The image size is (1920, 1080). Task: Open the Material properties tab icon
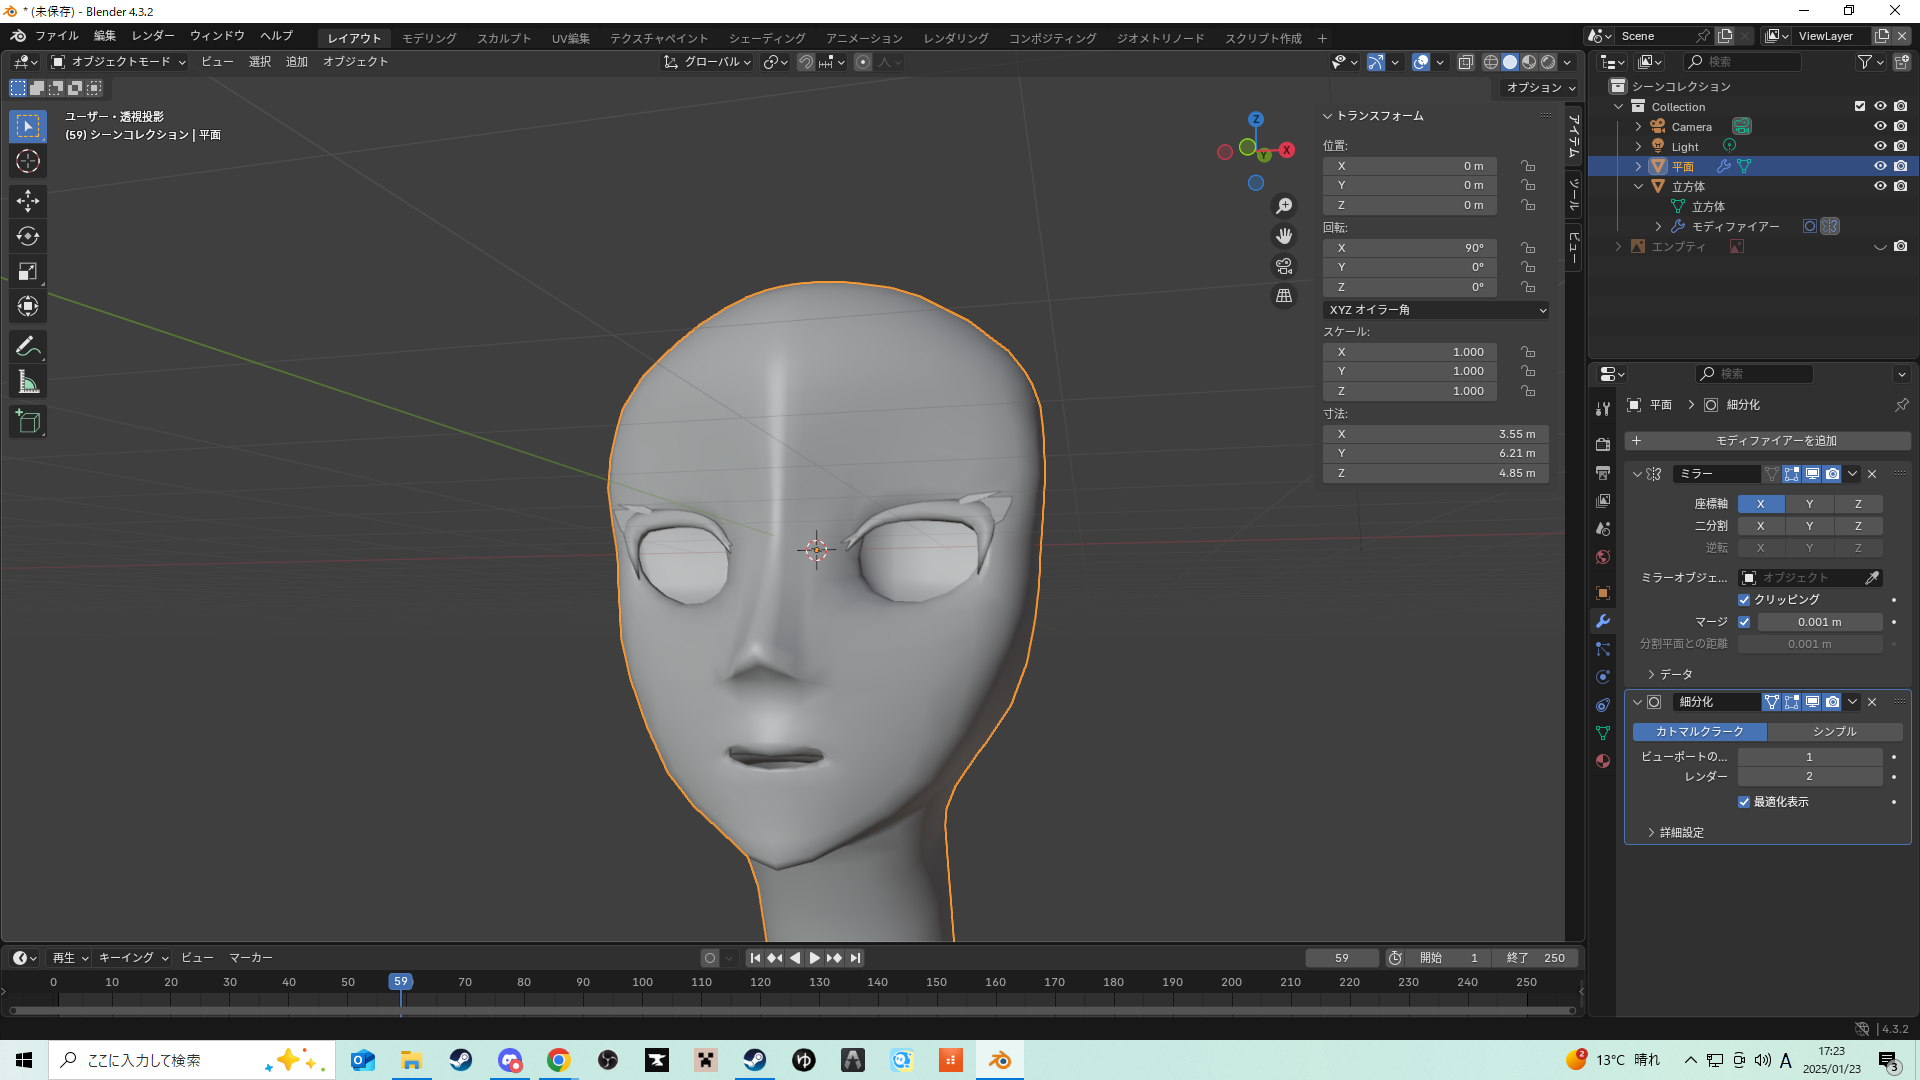point(1603,761)
